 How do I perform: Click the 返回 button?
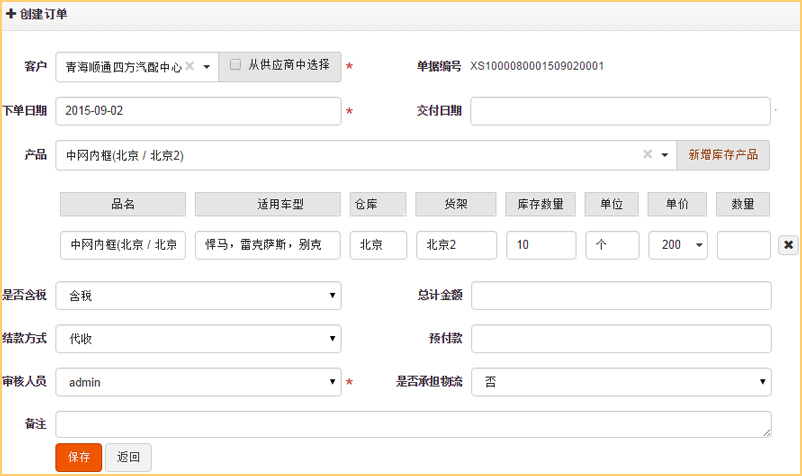click(128, 457)
